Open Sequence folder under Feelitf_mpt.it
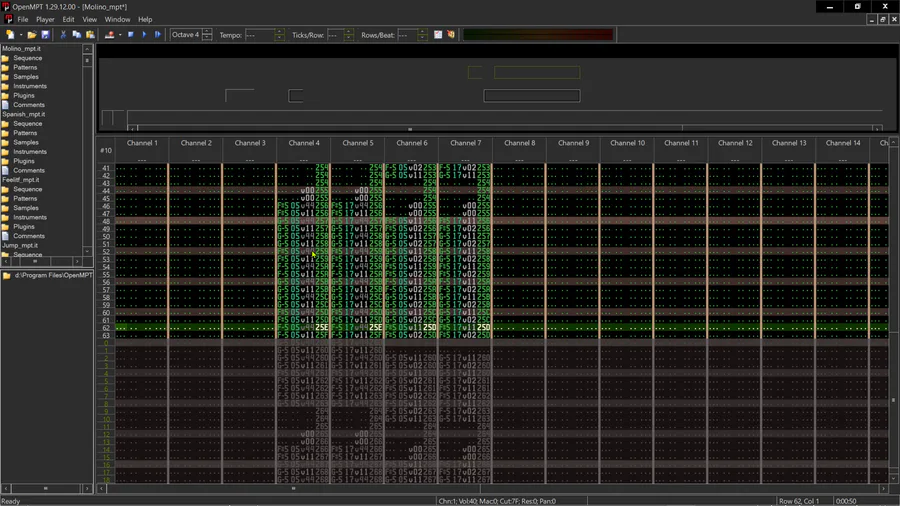The image size is (900, 506). click(28, 189)
